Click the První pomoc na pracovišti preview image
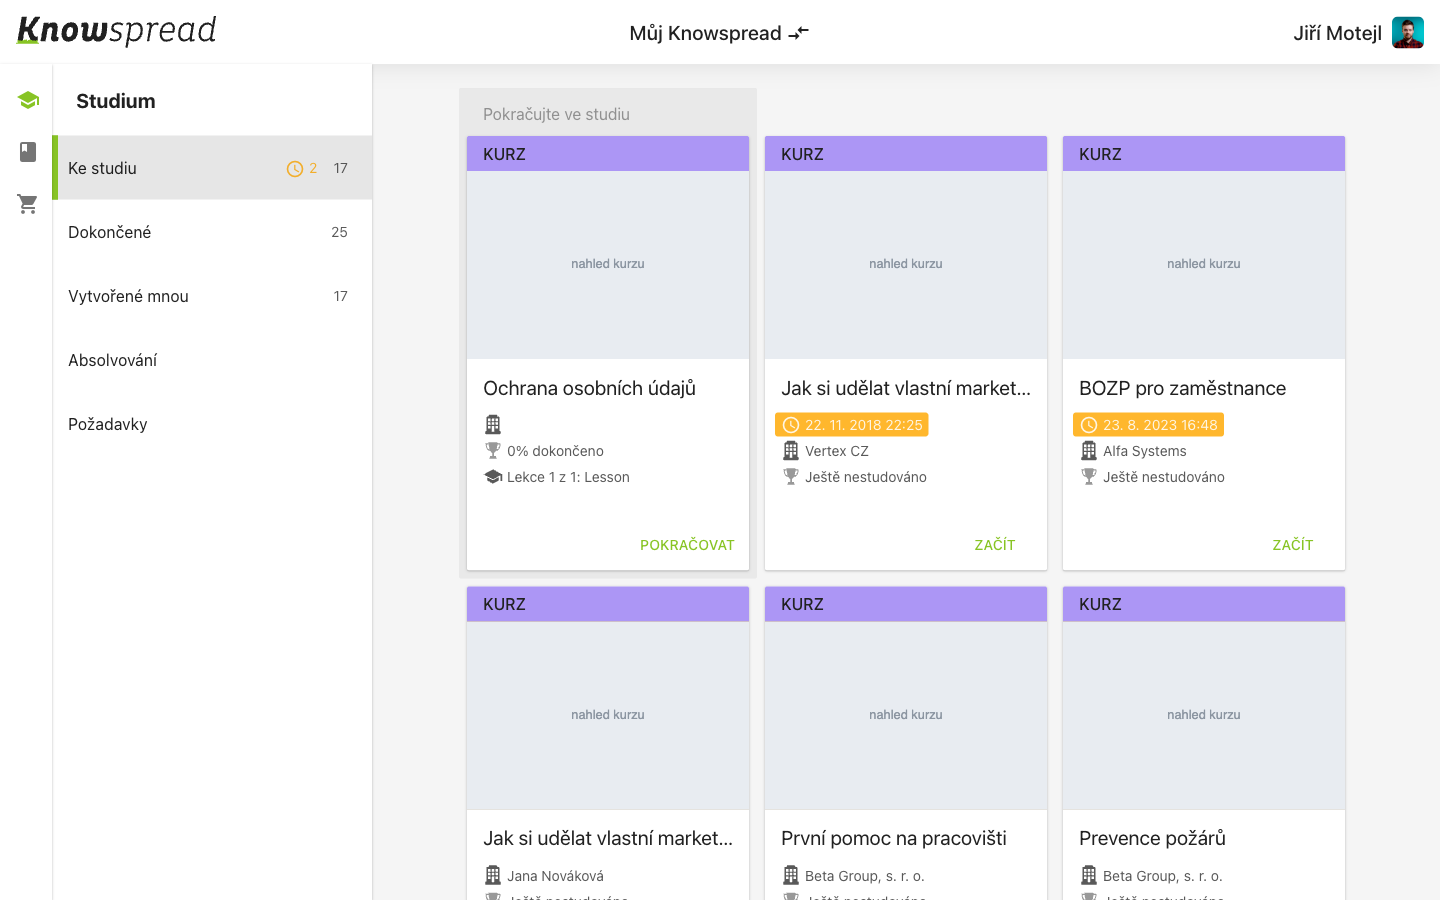 (906, 715)
